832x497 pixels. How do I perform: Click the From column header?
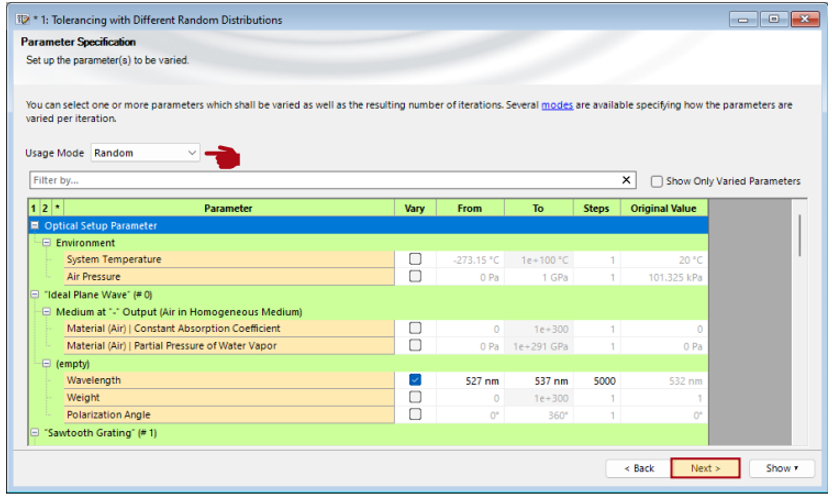pyautogui.click(x=470, y=208)
